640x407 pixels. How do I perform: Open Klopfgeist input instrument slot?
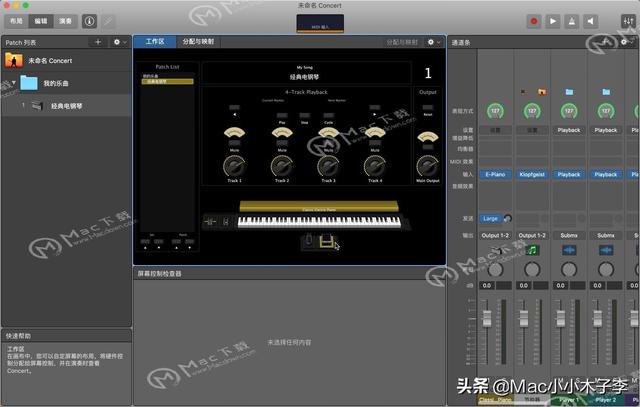point(532,174)
